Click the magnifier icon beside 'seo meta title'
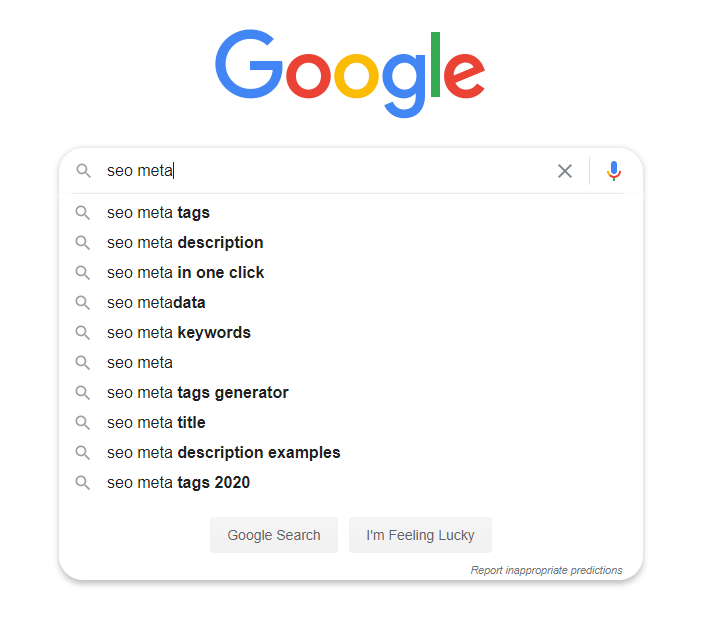The height and width of the screenshot is (625, 712). (x=82, y=422)
